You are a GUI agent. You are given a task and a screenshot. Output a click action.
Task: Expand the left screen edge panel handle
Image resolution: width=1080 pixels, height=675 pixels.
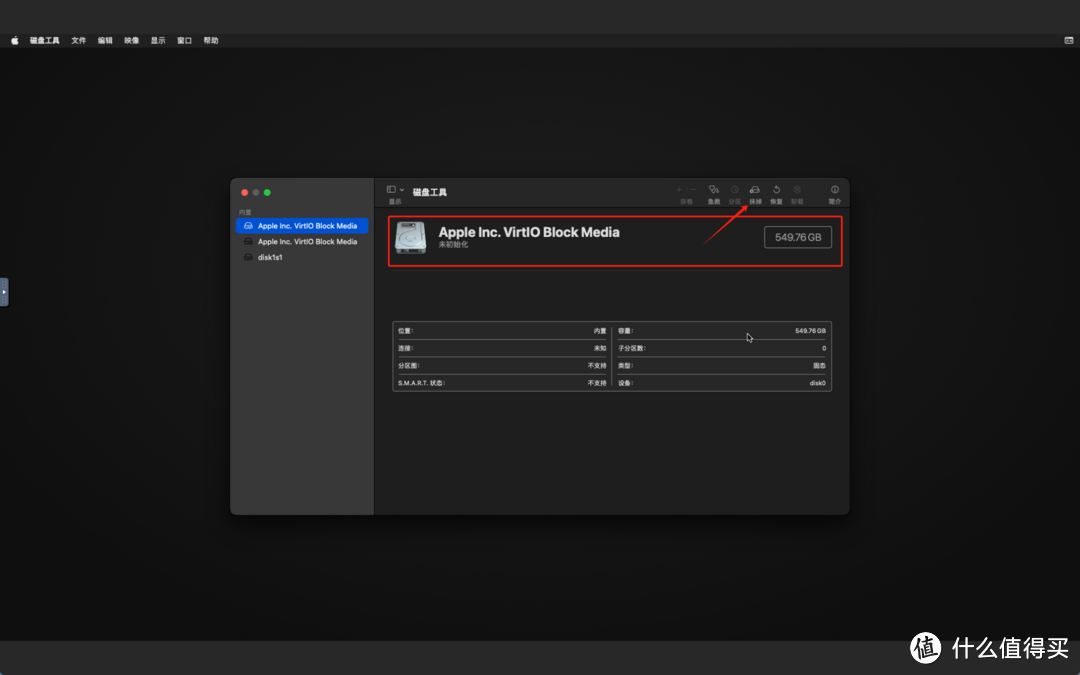point(4,292)
